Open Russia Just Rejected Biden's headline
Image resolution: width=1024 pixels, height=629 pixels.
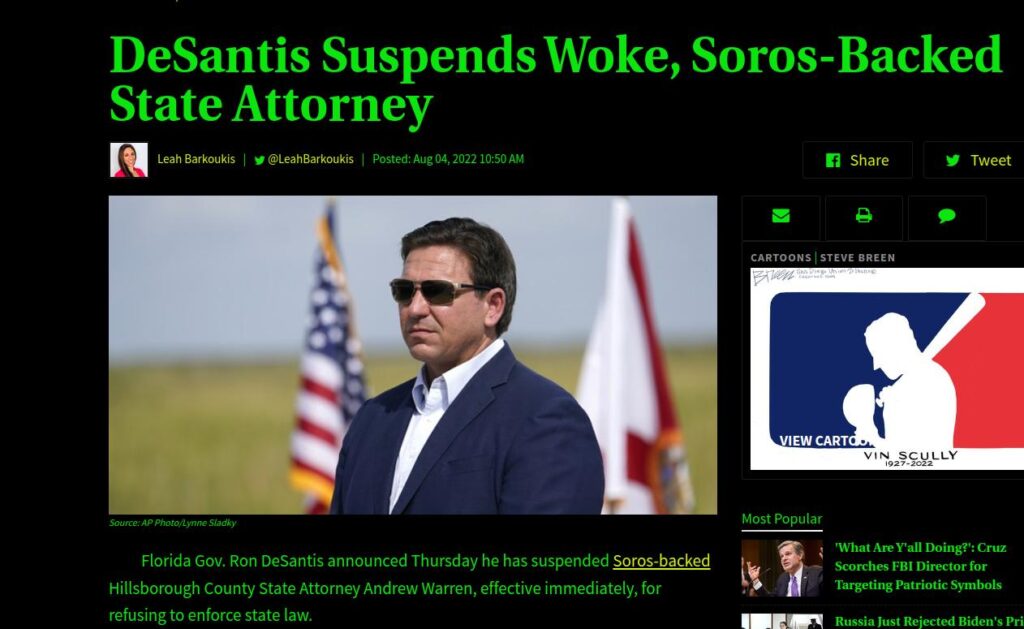pos(929,621)
